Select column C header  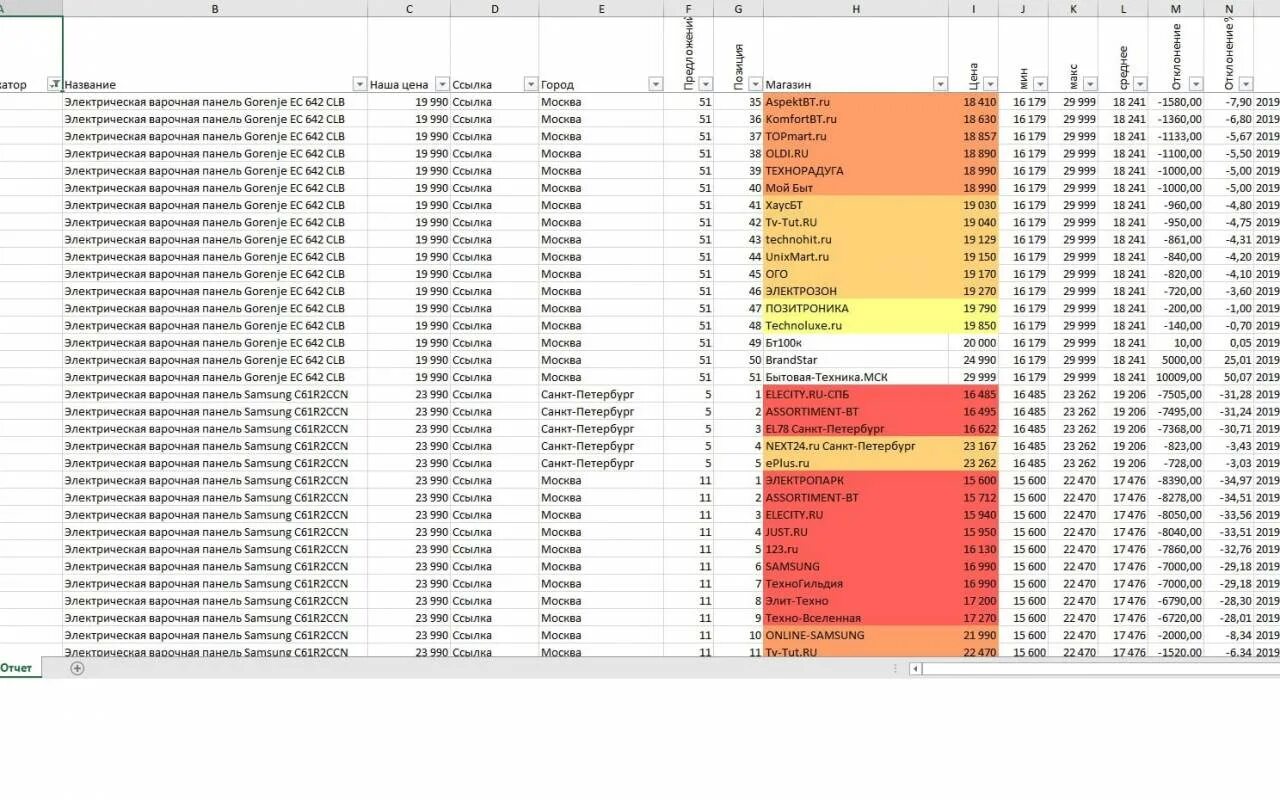pos(409,8)
